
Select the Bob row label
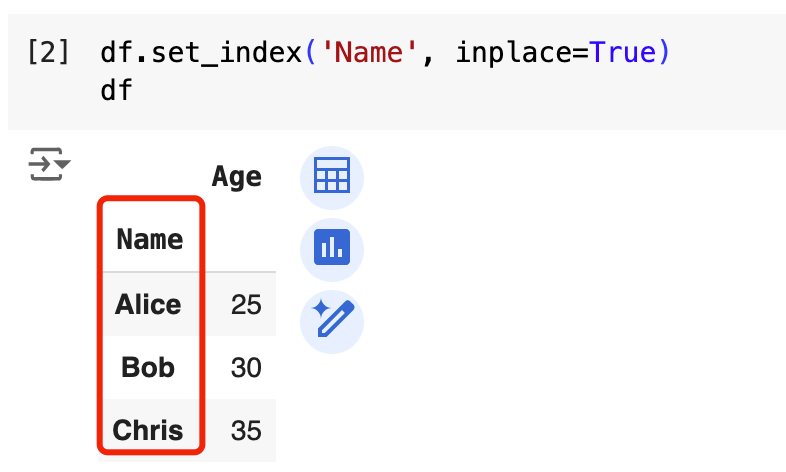tap(148, 368)
